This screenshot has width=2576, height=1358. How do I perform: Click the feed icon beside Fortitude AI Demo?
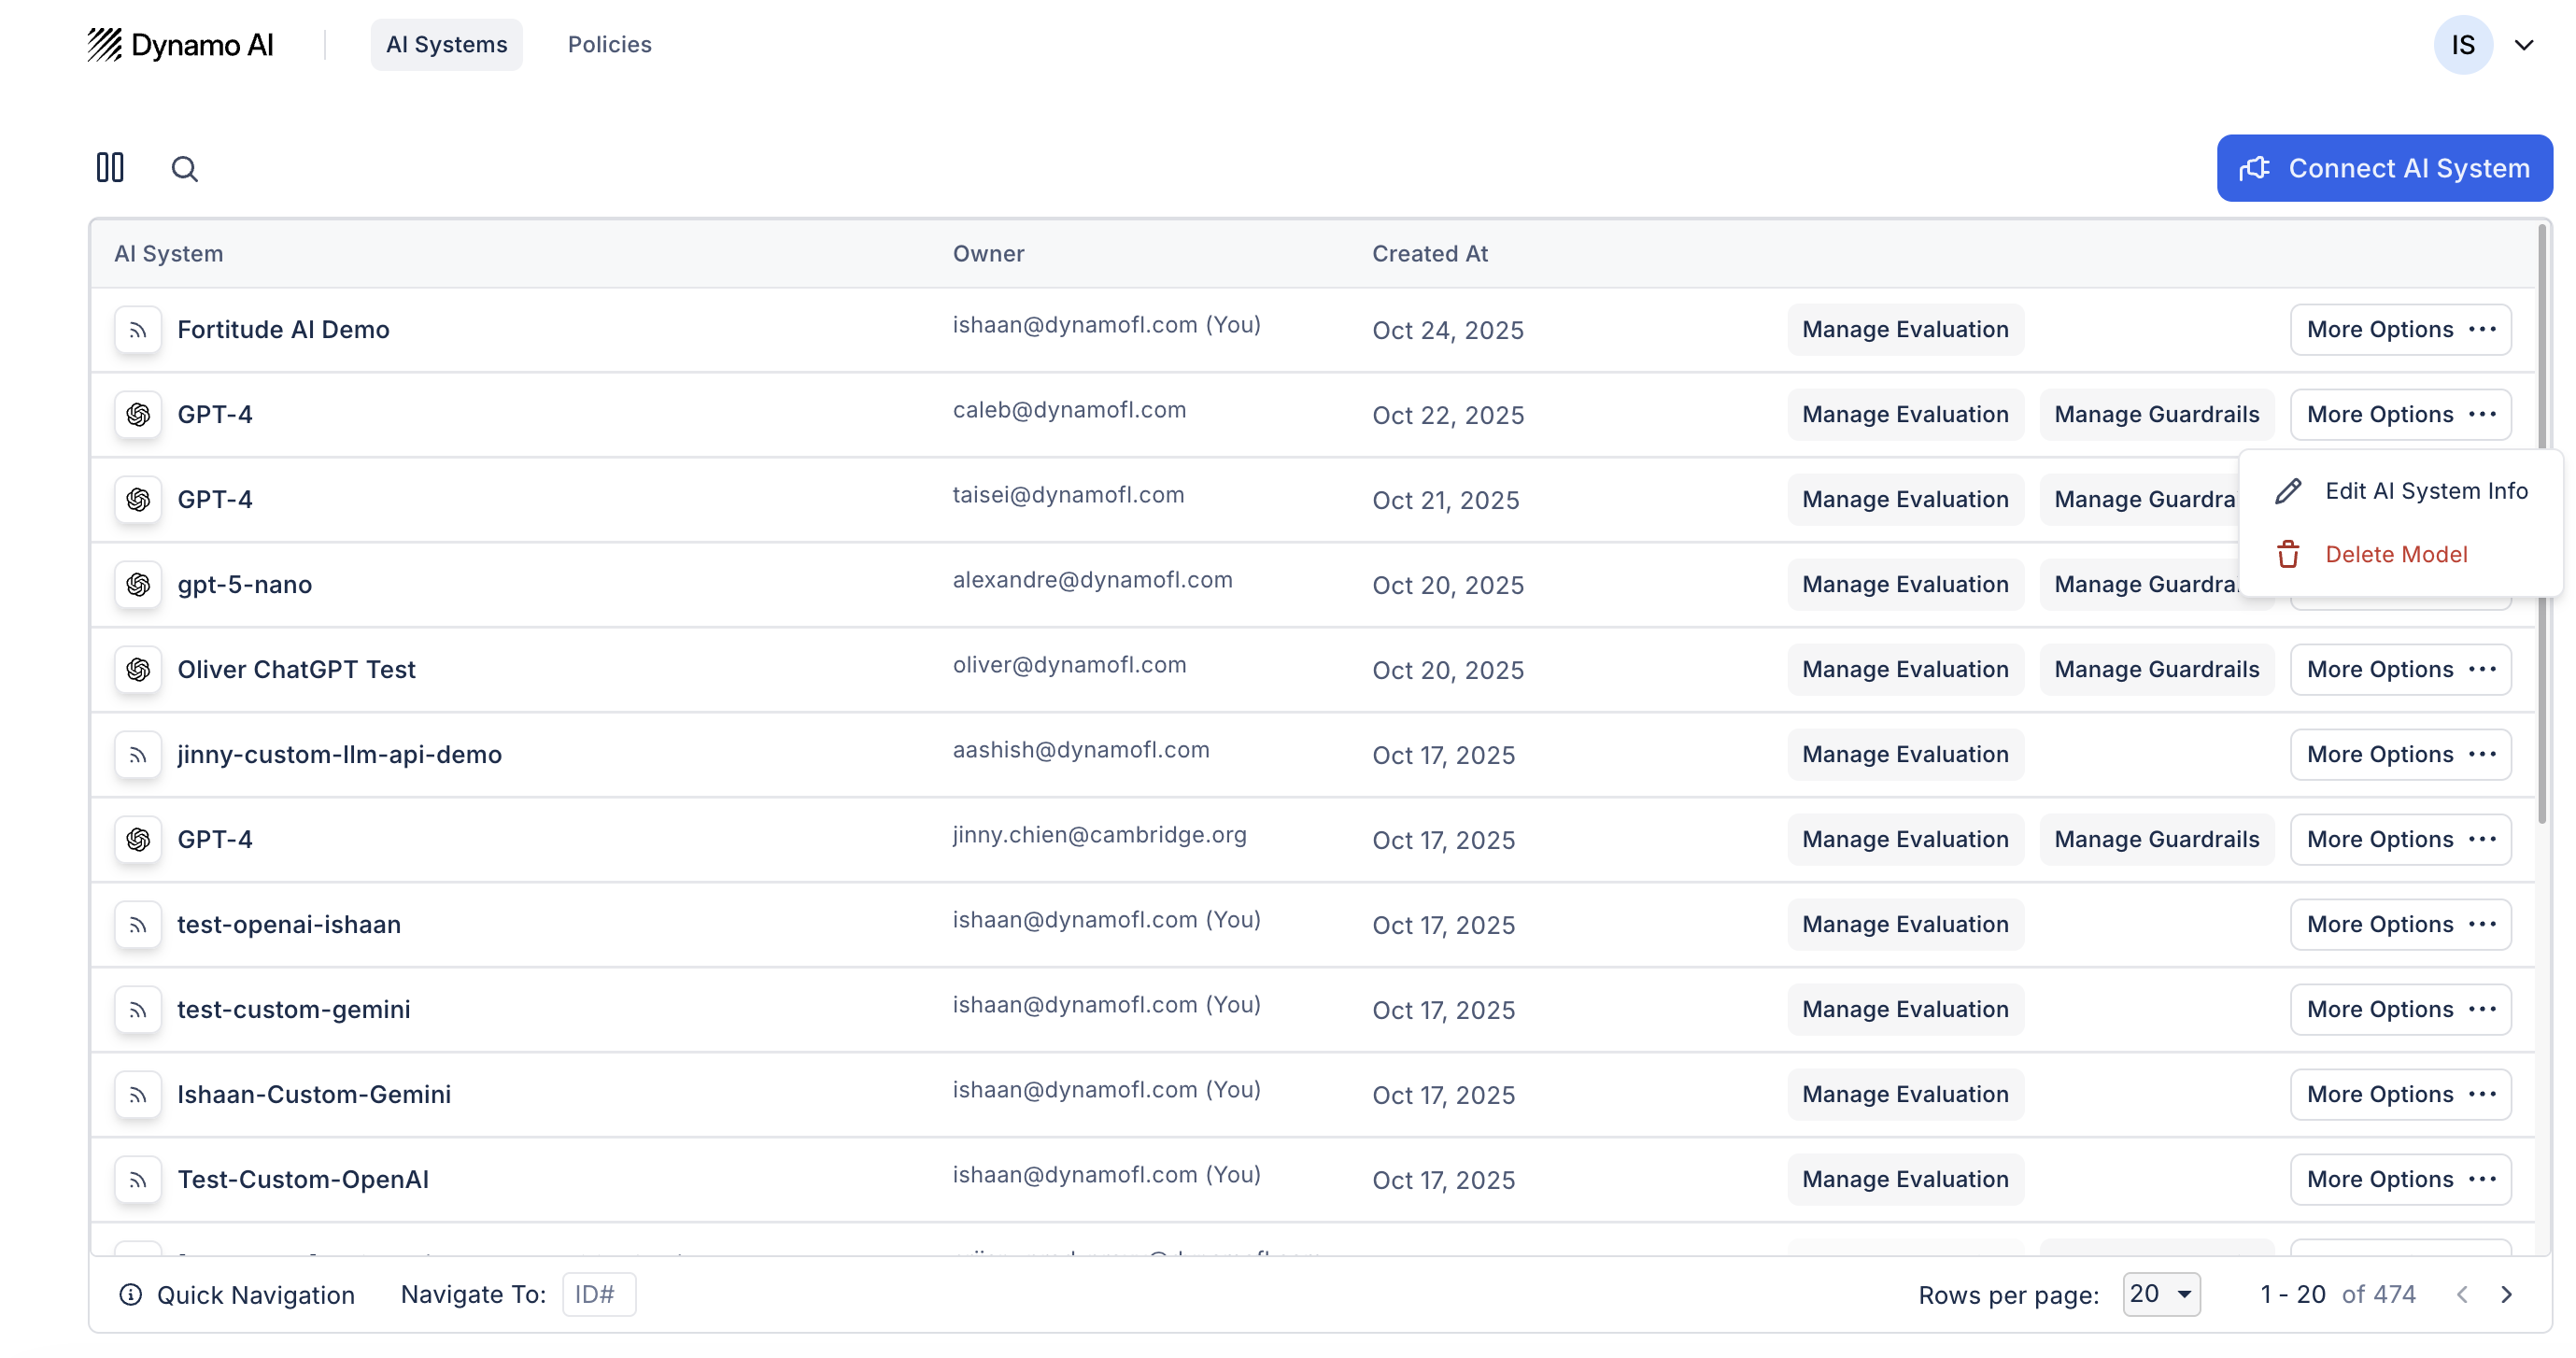138,330
